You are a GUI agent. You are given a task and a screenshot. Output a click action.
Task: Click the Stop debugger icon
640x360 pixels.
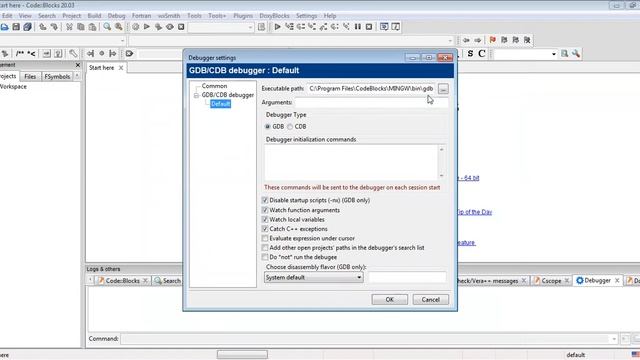369,27
